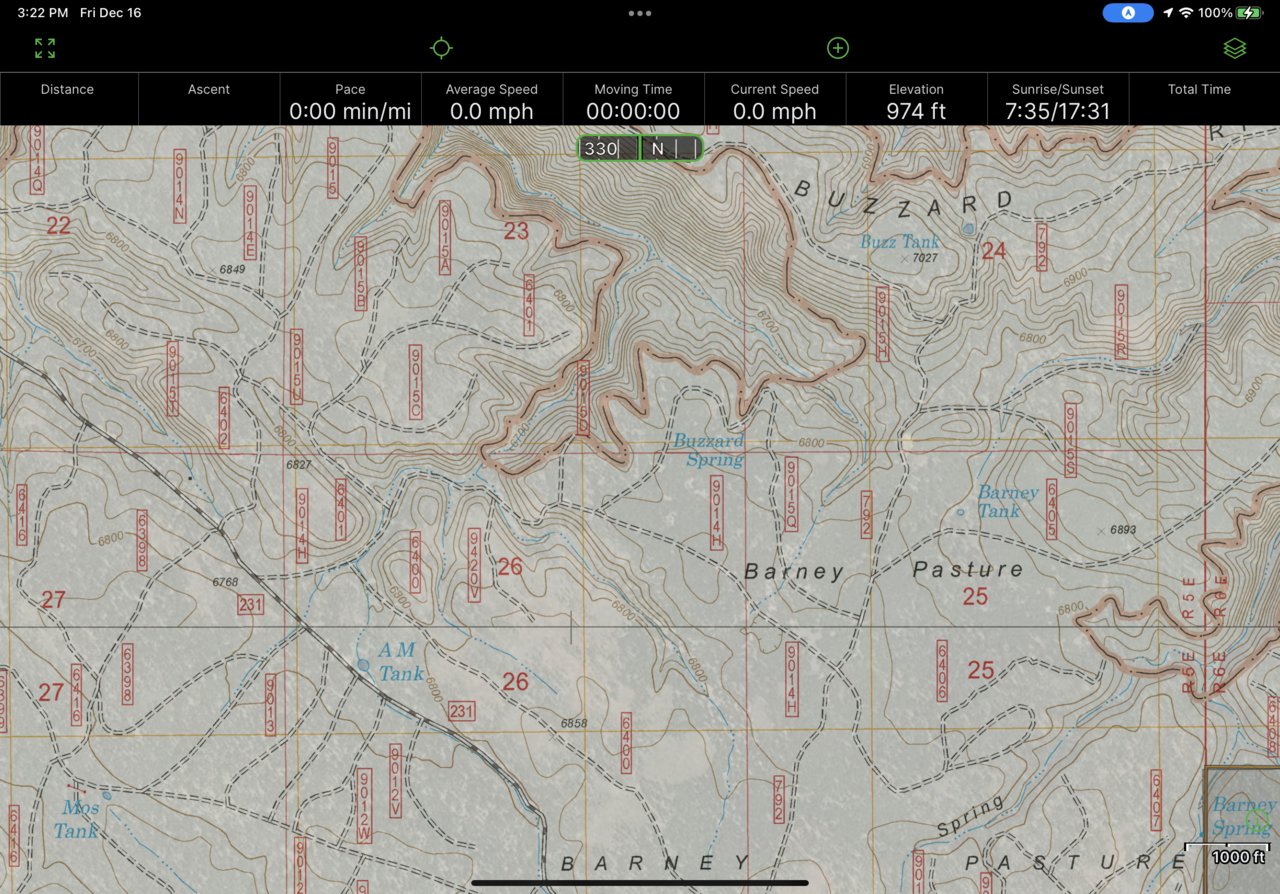Tap road label '6402'
Image resolution: width=1280 pixels, height=894 pixels.
(x=224, y=418)
